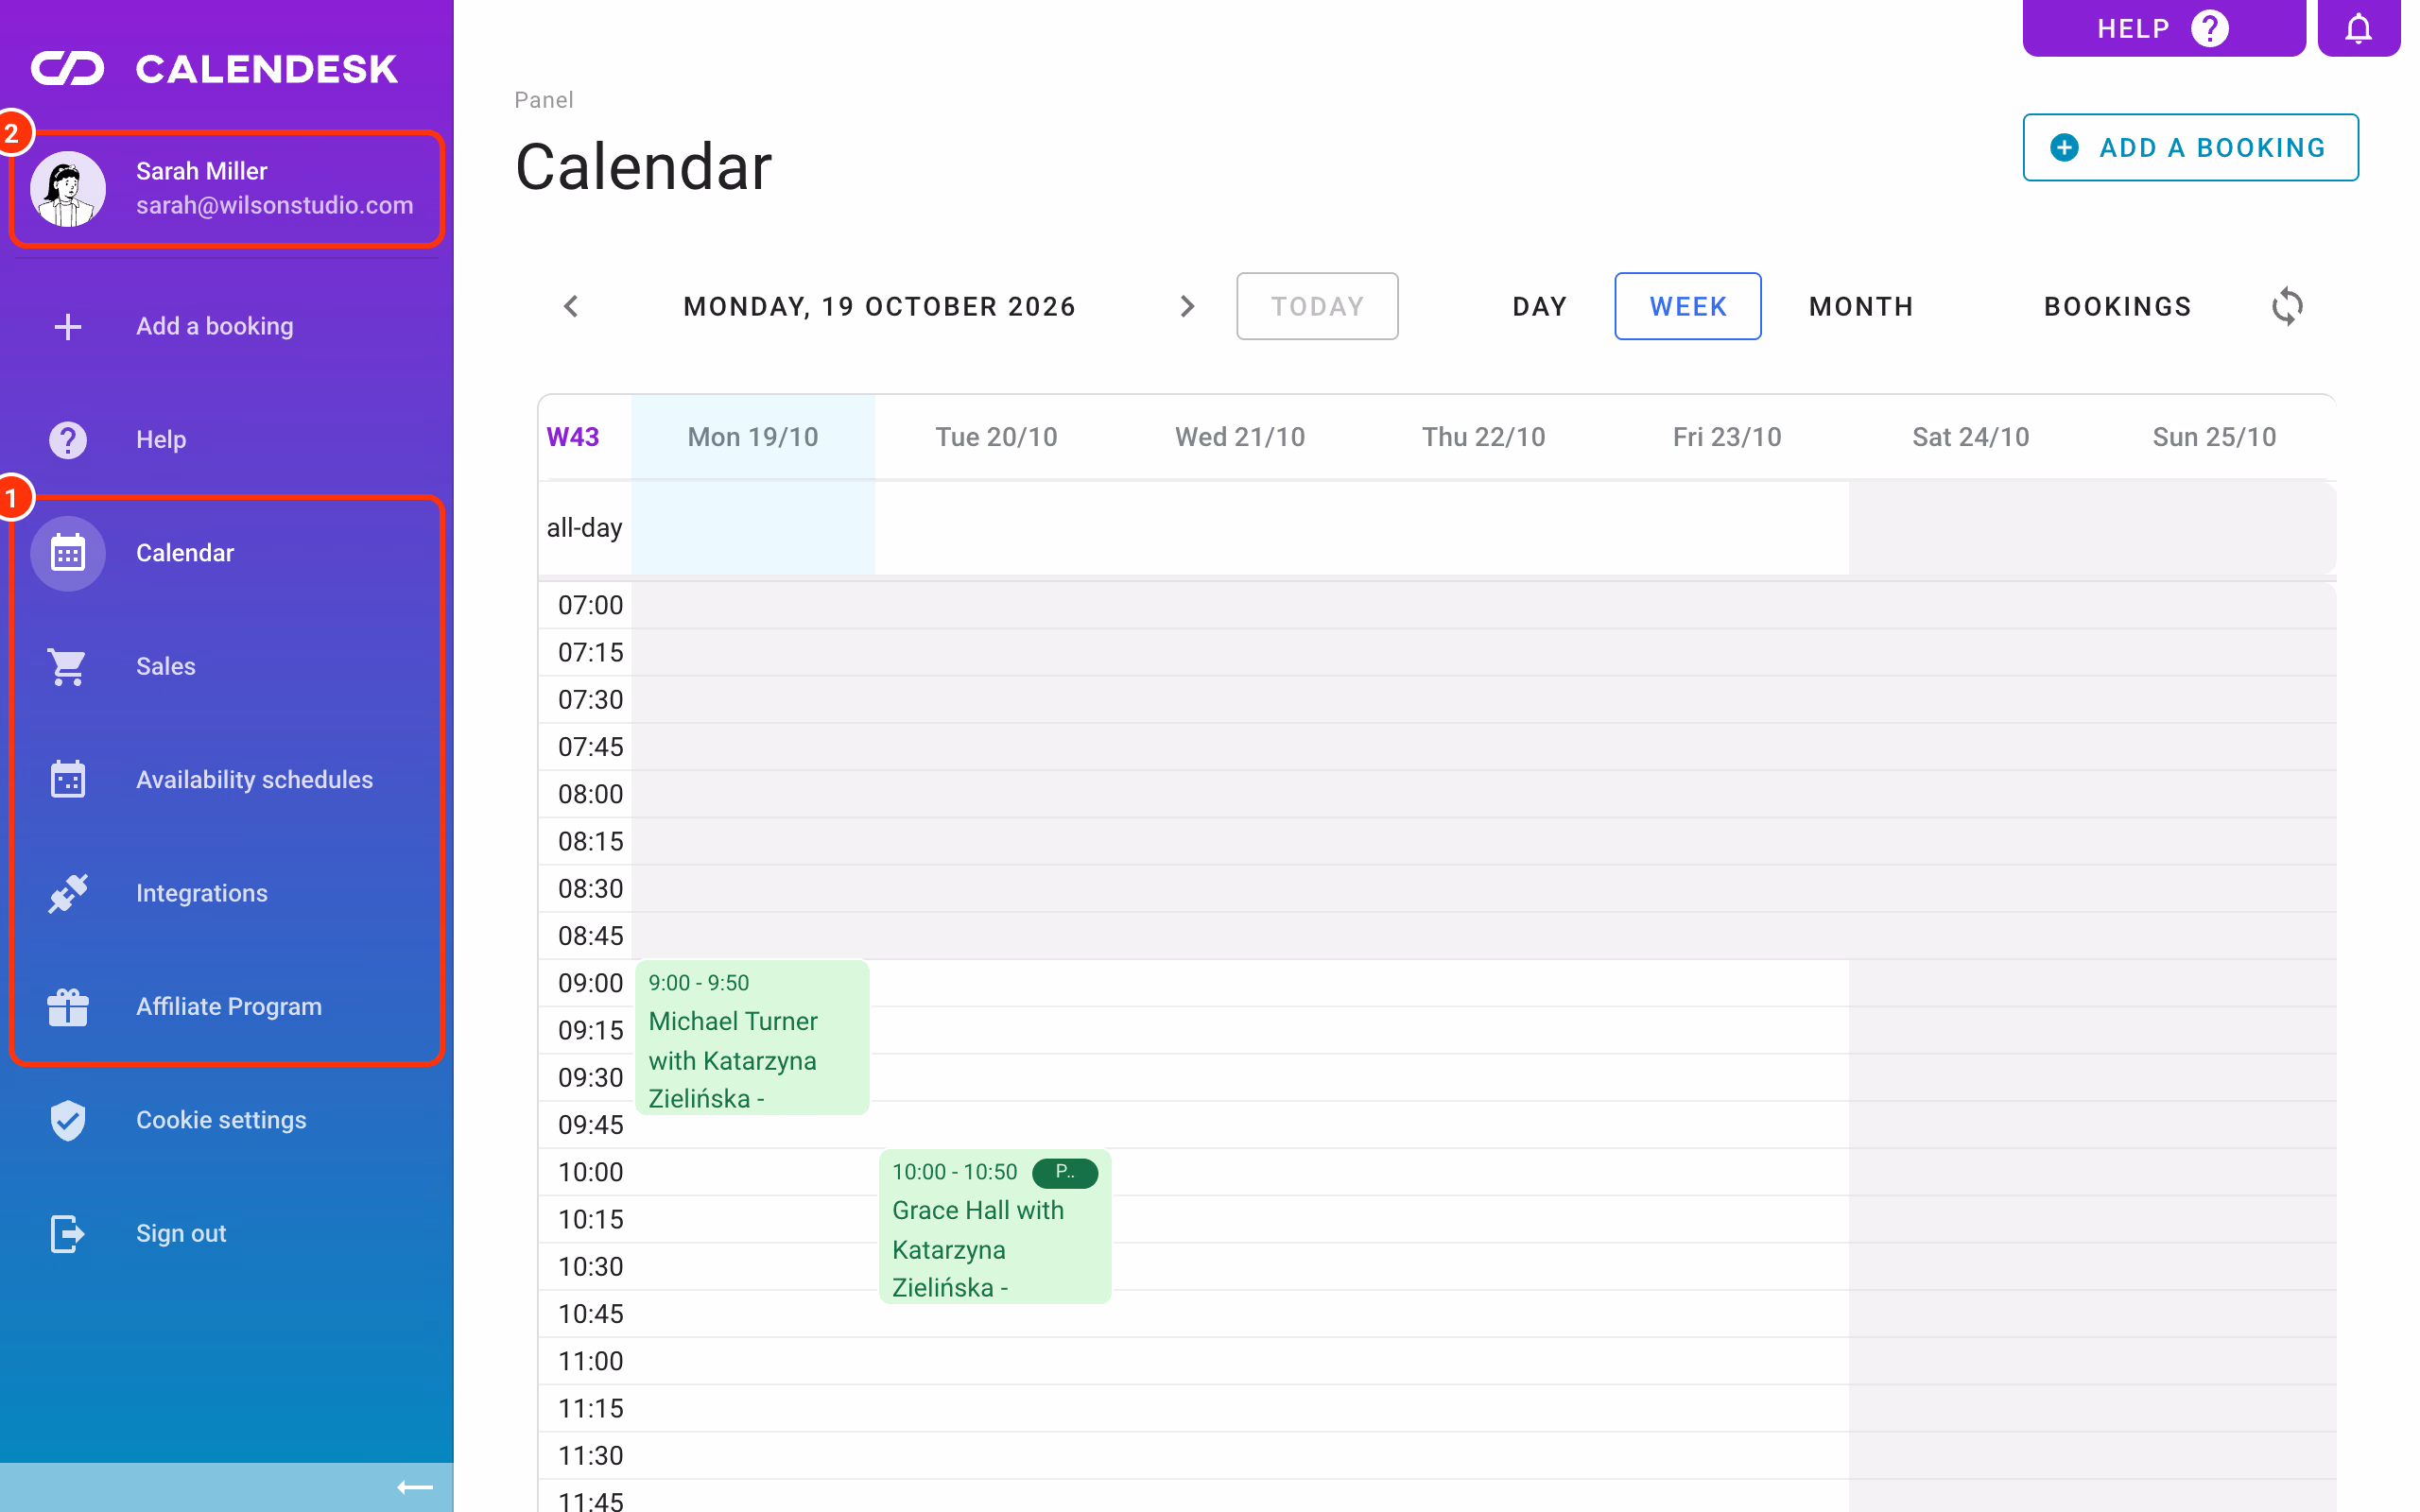Open the Sales menu item label
The height and width of the screenshot is (1512, 2420).
[166, 666]
